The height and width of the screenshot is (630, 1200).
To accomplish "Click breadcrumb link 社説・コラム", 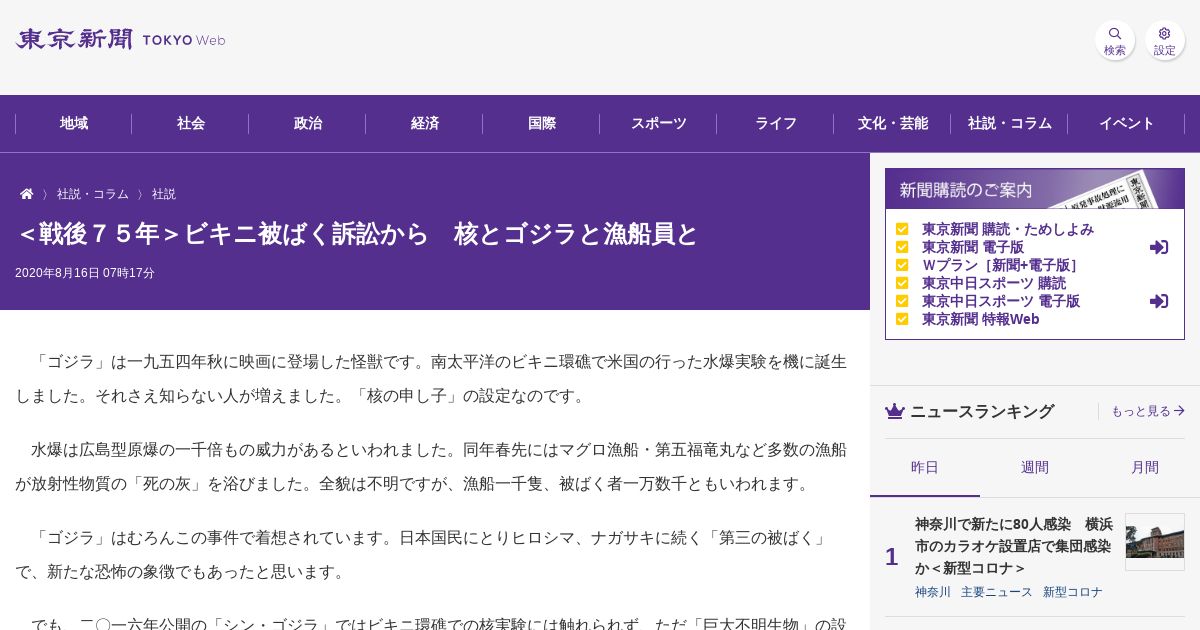I will tap(93, 194).
